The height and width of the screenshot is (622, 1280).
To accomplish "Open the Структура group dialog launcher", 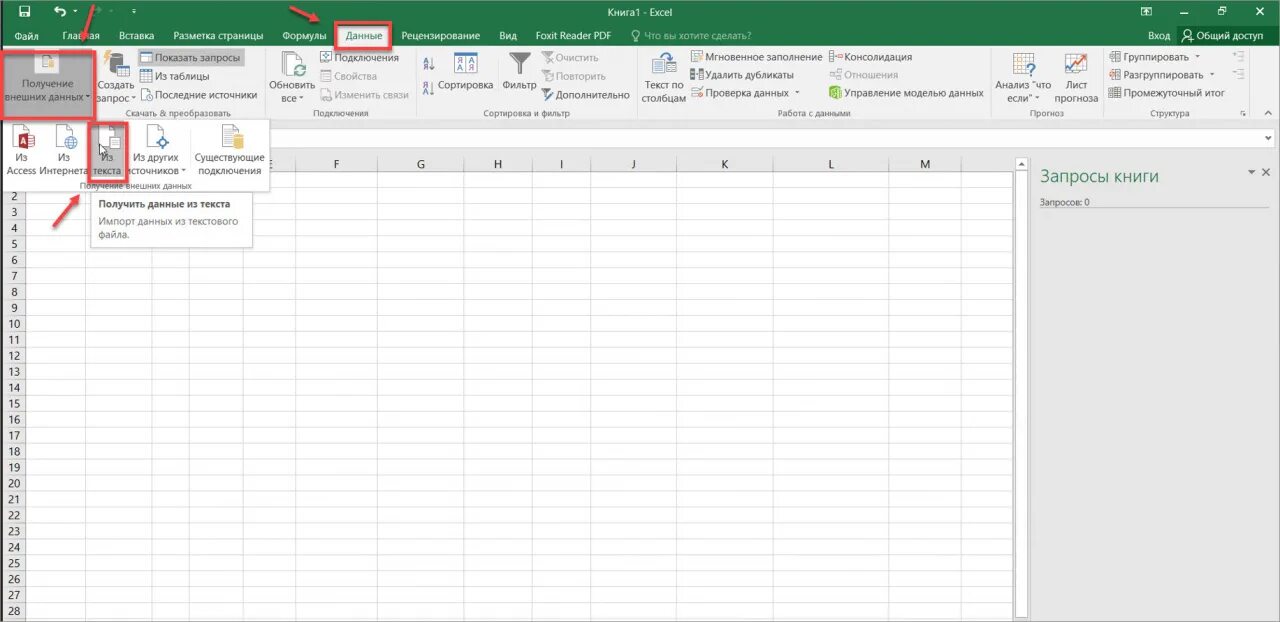I will tap(1243, 113).
